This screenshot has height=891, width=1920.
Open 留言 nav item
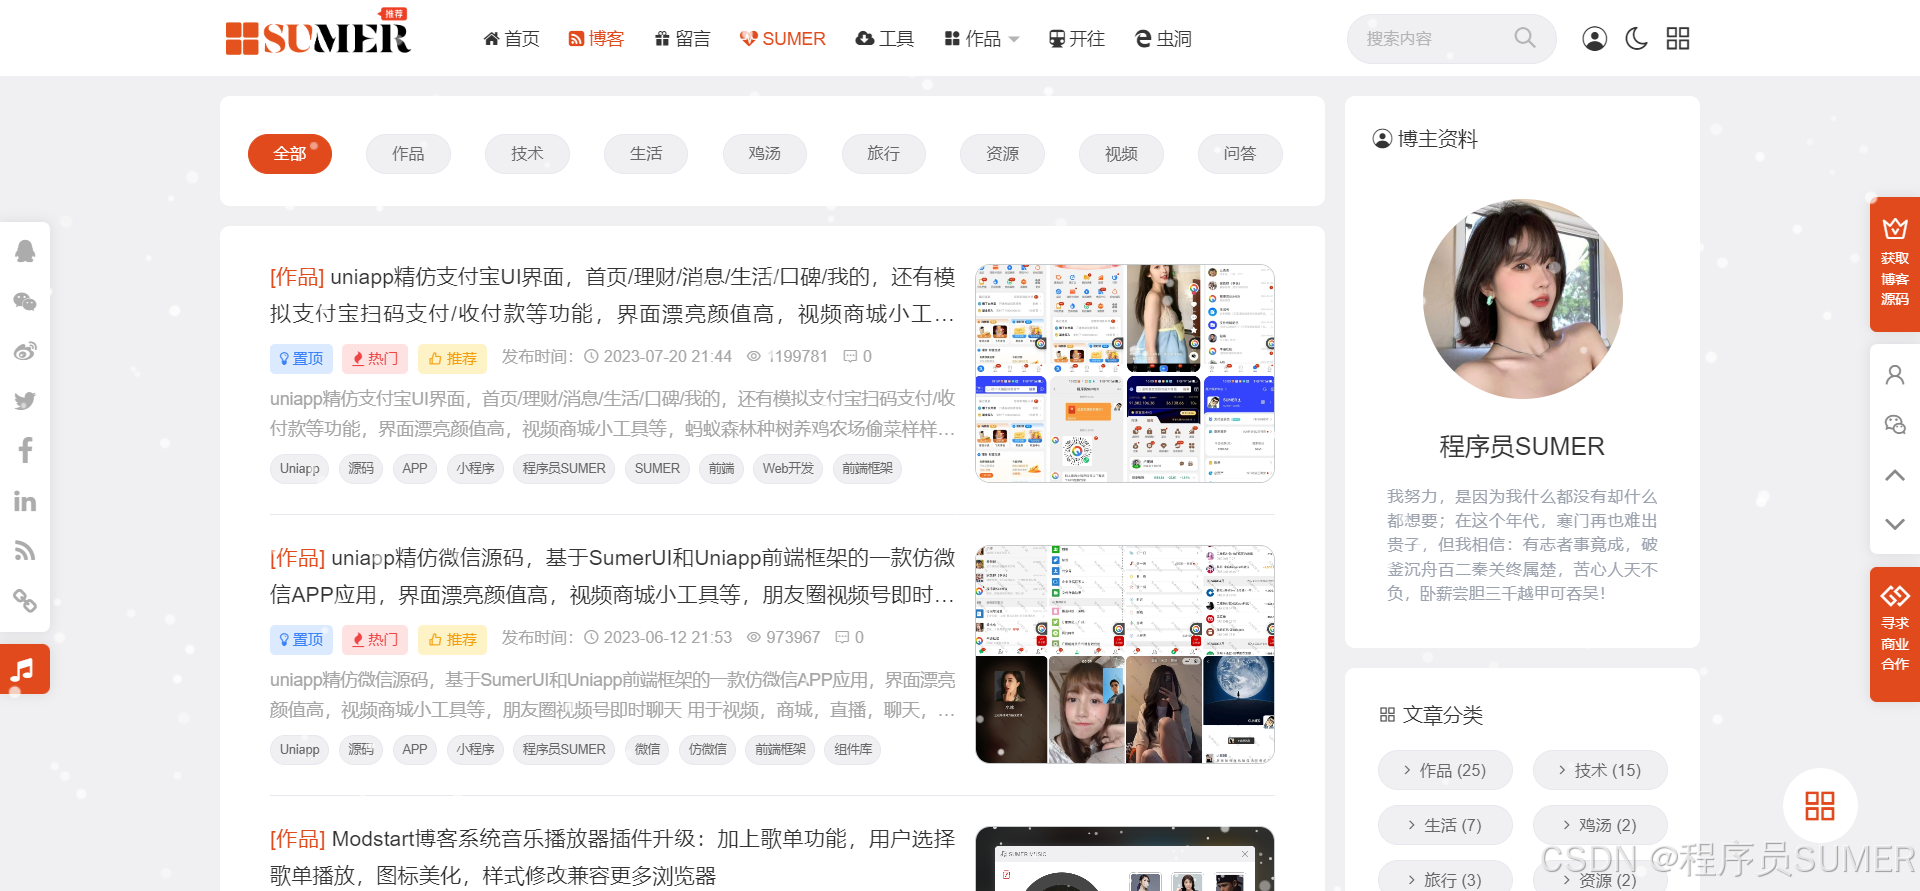tap(682, 38)
